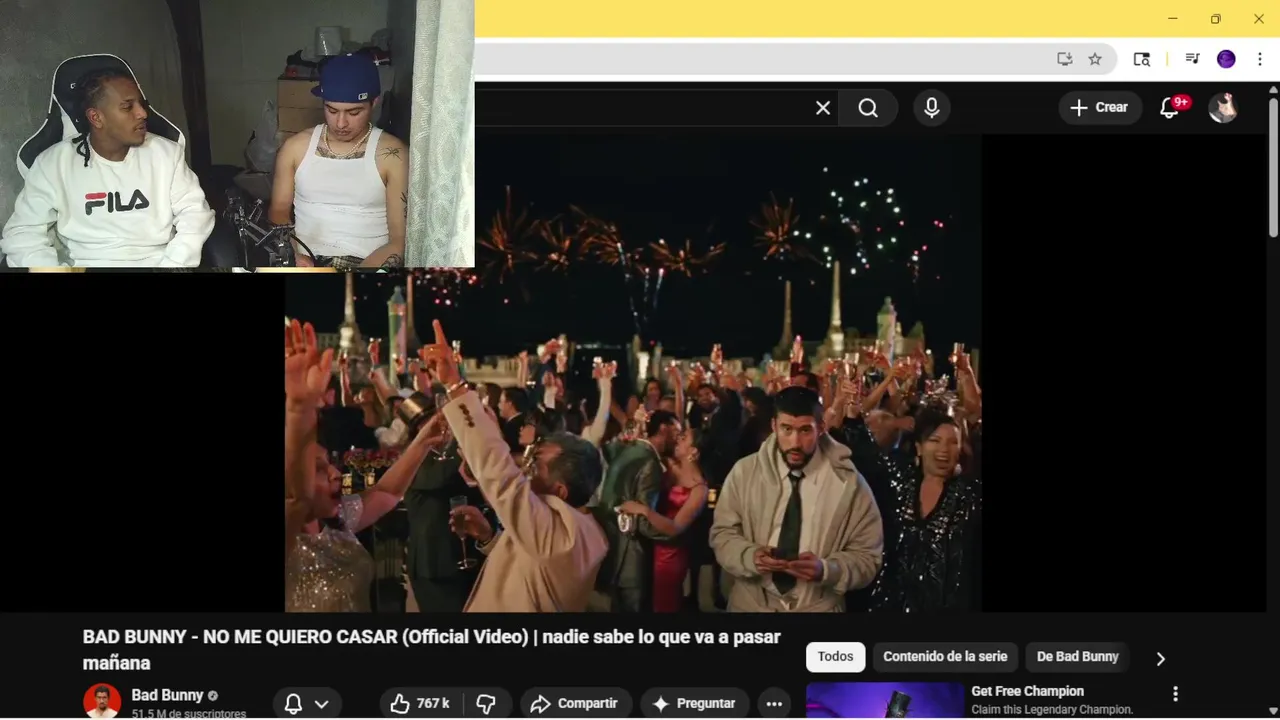Open options menu for Get Free Champion ad
The width and height of the screenshot is (1280, 720).
click(x=1175, y=694)
